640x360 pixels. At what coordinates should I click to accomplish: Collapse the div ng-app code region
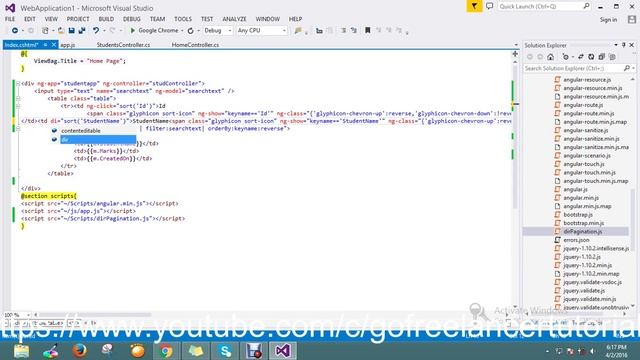[x=18, y=83]
